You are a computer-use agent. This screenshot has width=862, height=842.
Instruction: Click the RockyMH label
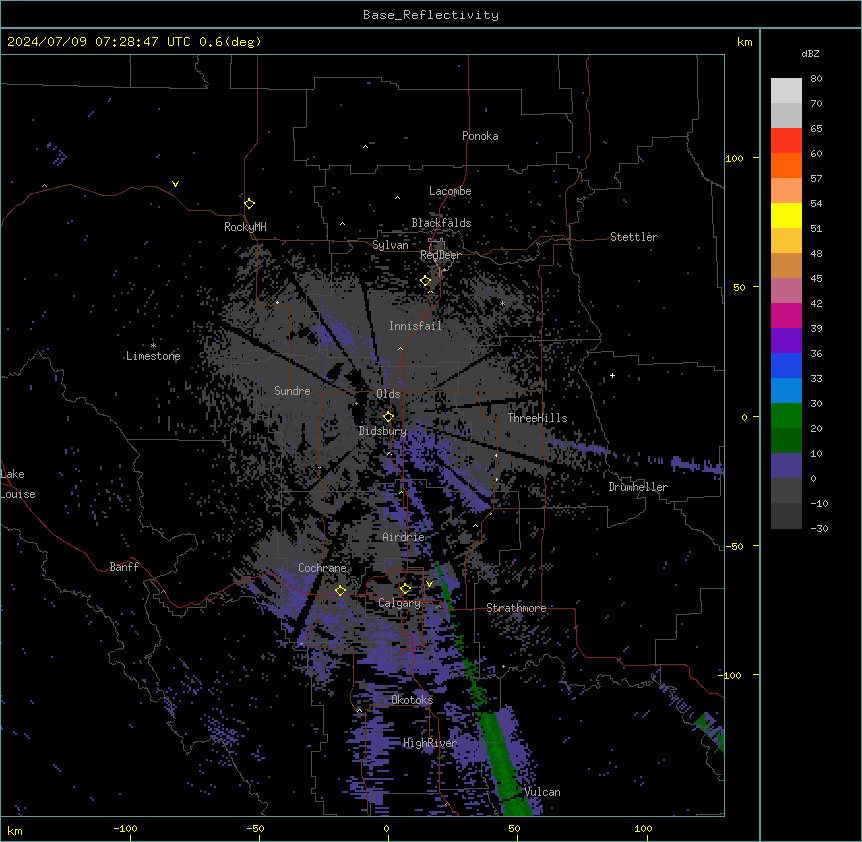(x=245, y=227)
